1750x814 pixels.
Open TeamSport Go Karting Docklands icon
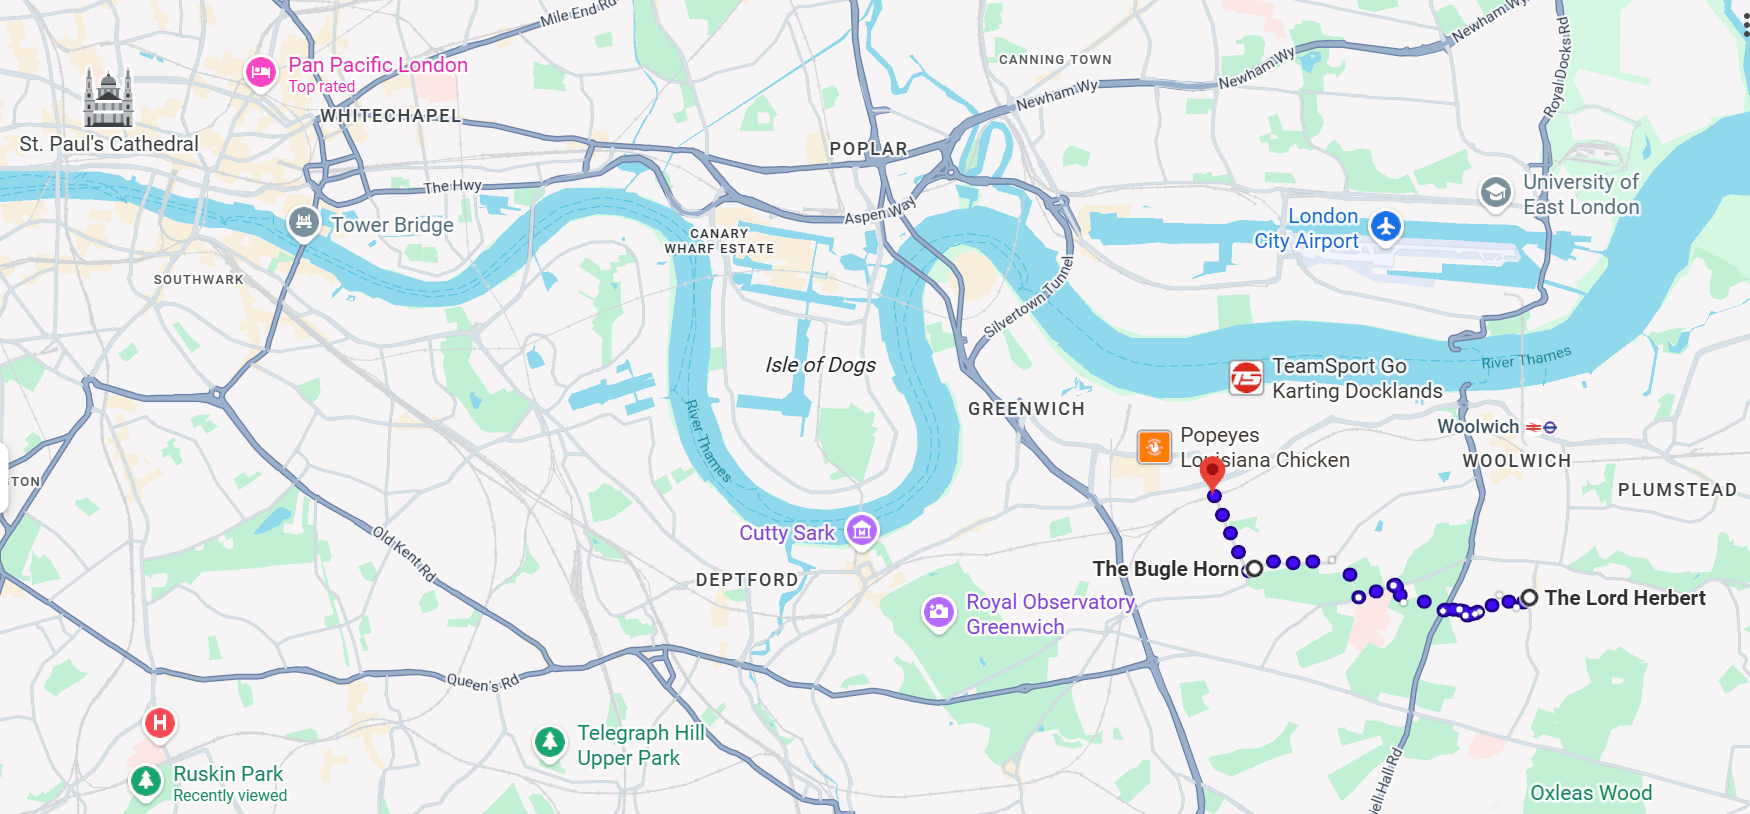click(1246, 378)
